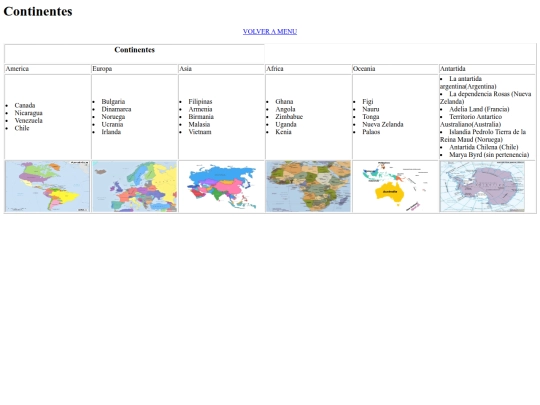Screen dimensions: 540x405
Task: Click Irlanda list item
Action: click(111, 132)
